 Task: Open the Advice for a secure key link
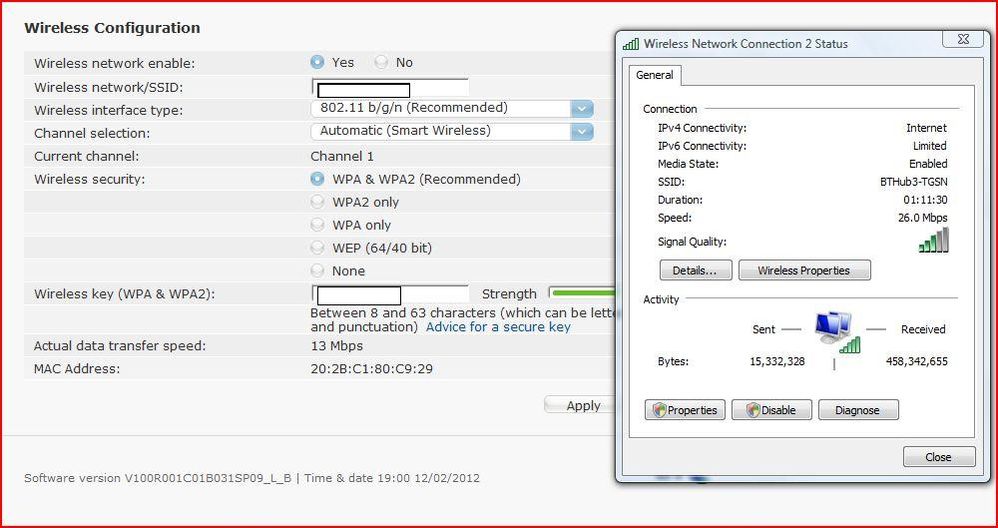tap(498, 327)
